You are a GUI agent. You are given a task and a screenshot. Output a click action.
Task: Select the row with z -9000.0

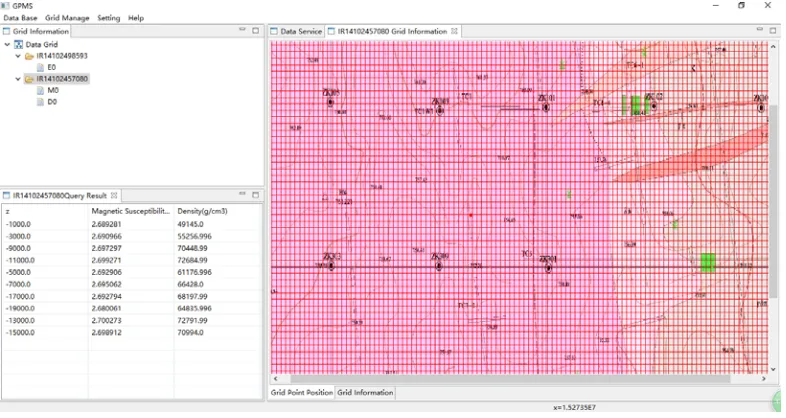[x=132, y=249]
